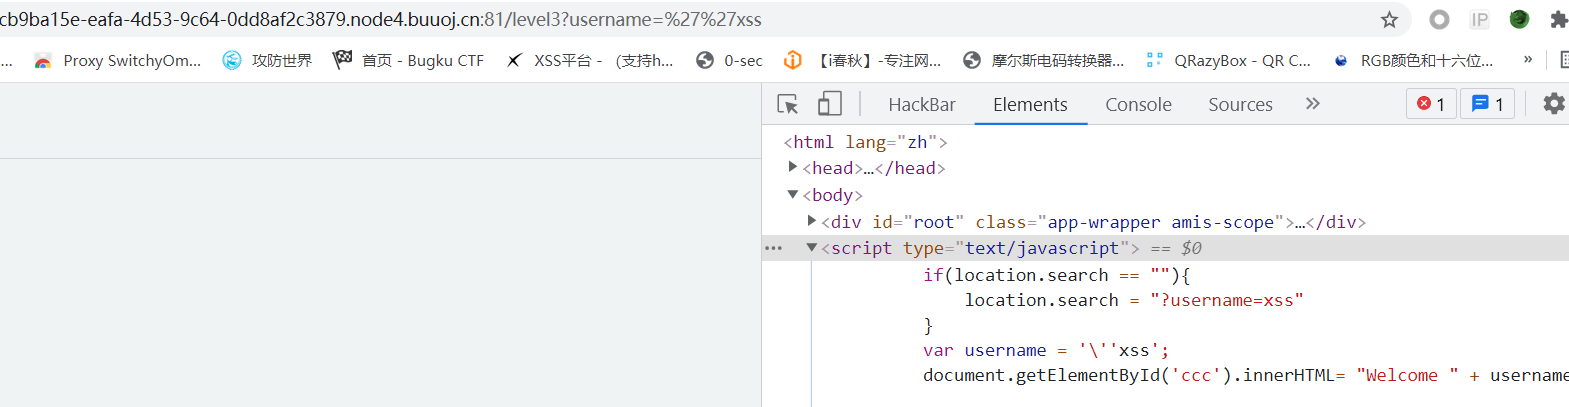The height and width of the screenshot is (407, 1569).
Task: Collapse the body element node
Action: [793, 195]
